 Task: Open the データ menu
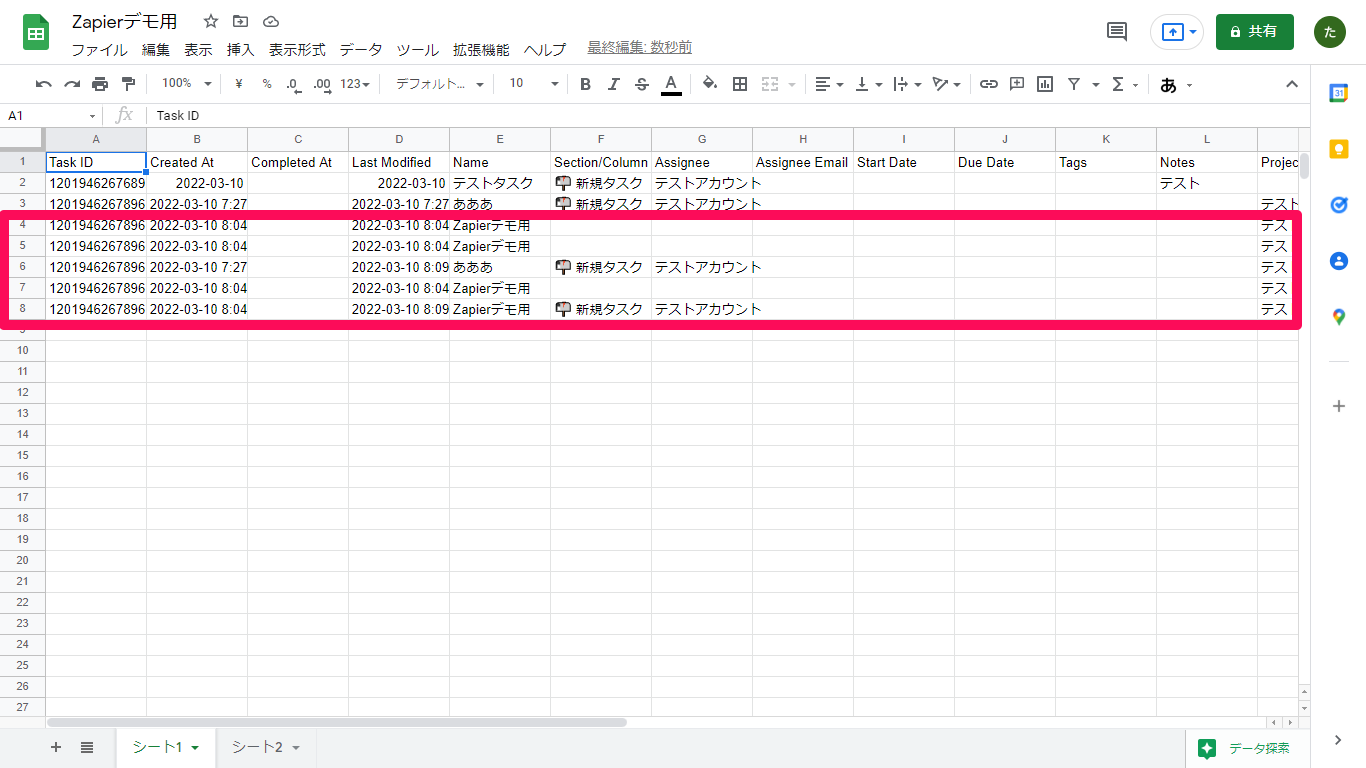(x=361, y=49)
